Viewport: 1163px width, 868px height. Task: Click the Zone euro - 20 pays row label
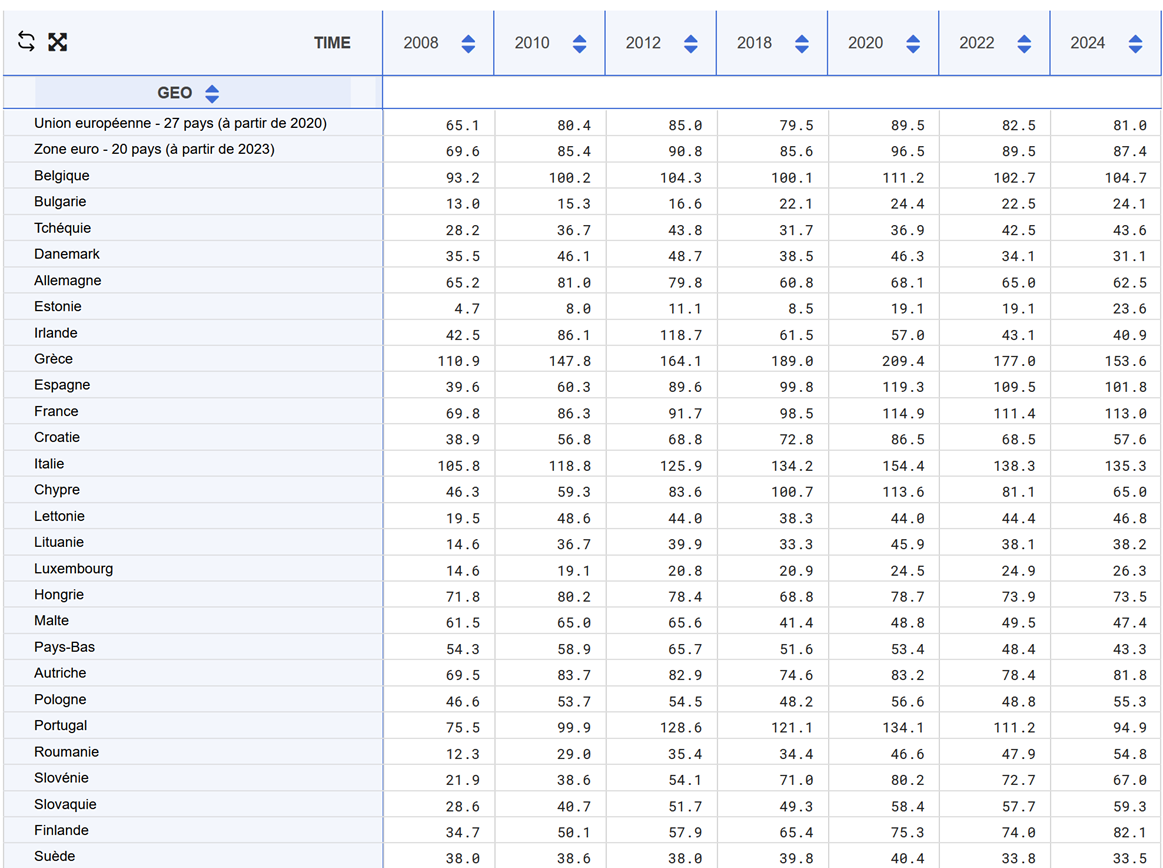[154, 150]
